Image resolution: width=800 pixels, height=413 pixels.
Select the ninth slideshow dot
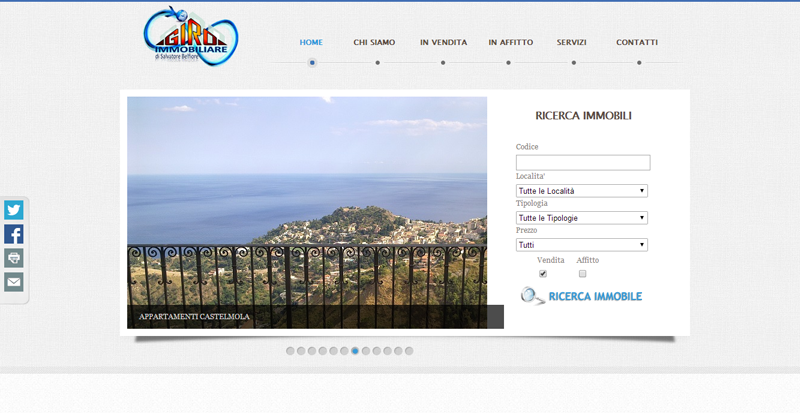377,351
